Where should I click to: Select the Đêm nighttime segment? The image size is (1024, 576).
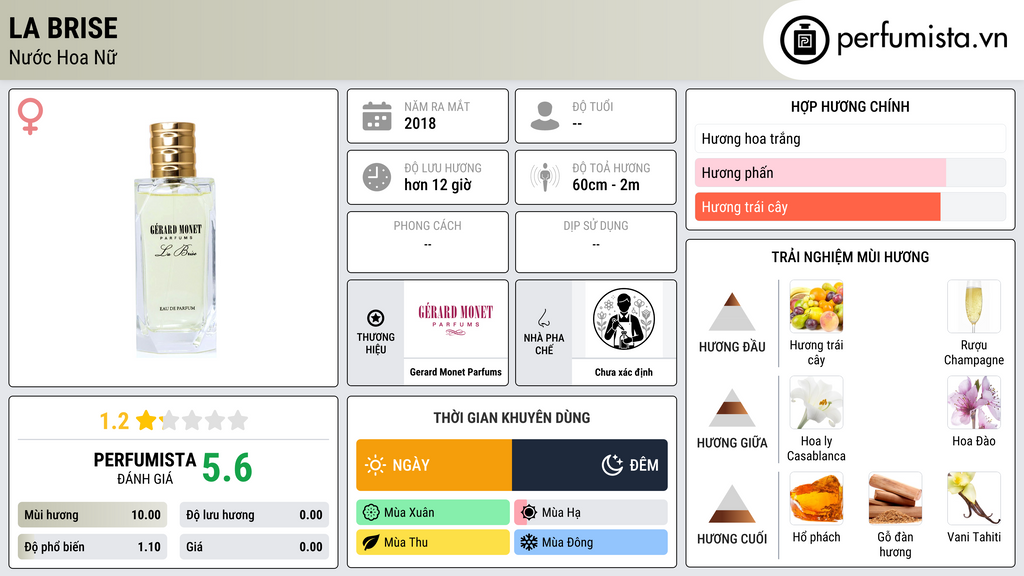[x=590, y=465]
